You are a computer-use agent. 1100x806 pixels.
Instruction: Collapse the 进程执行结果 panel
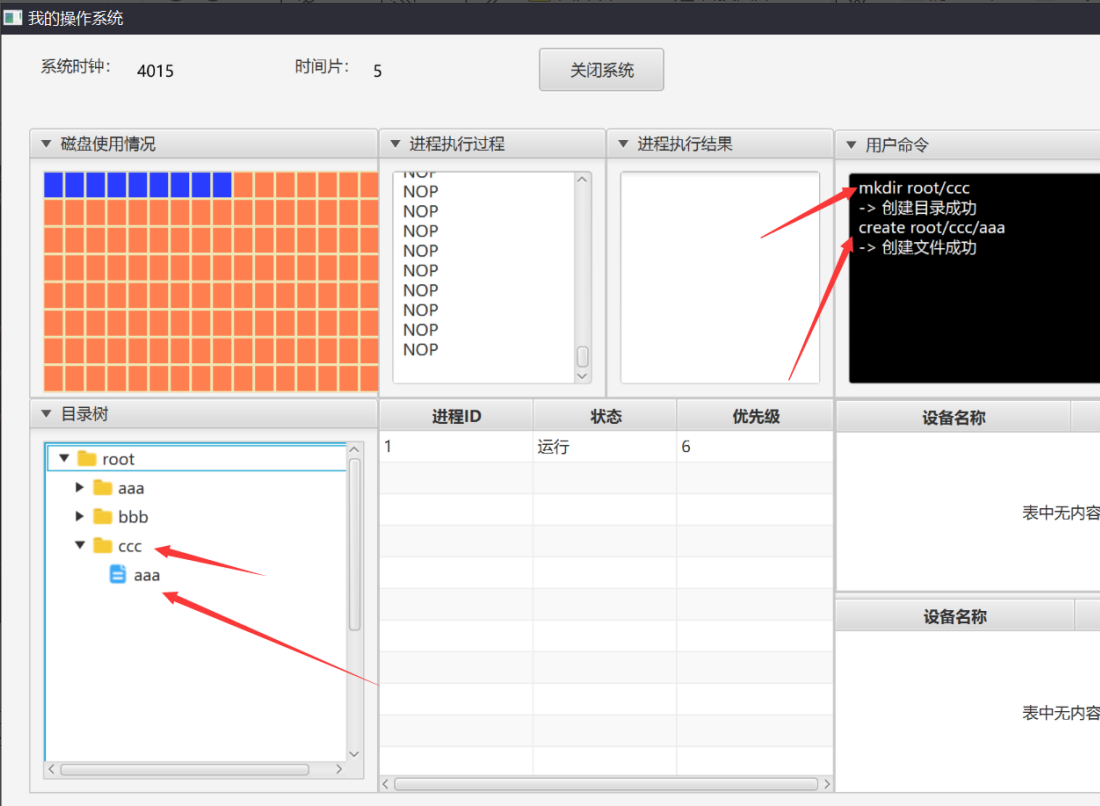[x=623, y=144]
